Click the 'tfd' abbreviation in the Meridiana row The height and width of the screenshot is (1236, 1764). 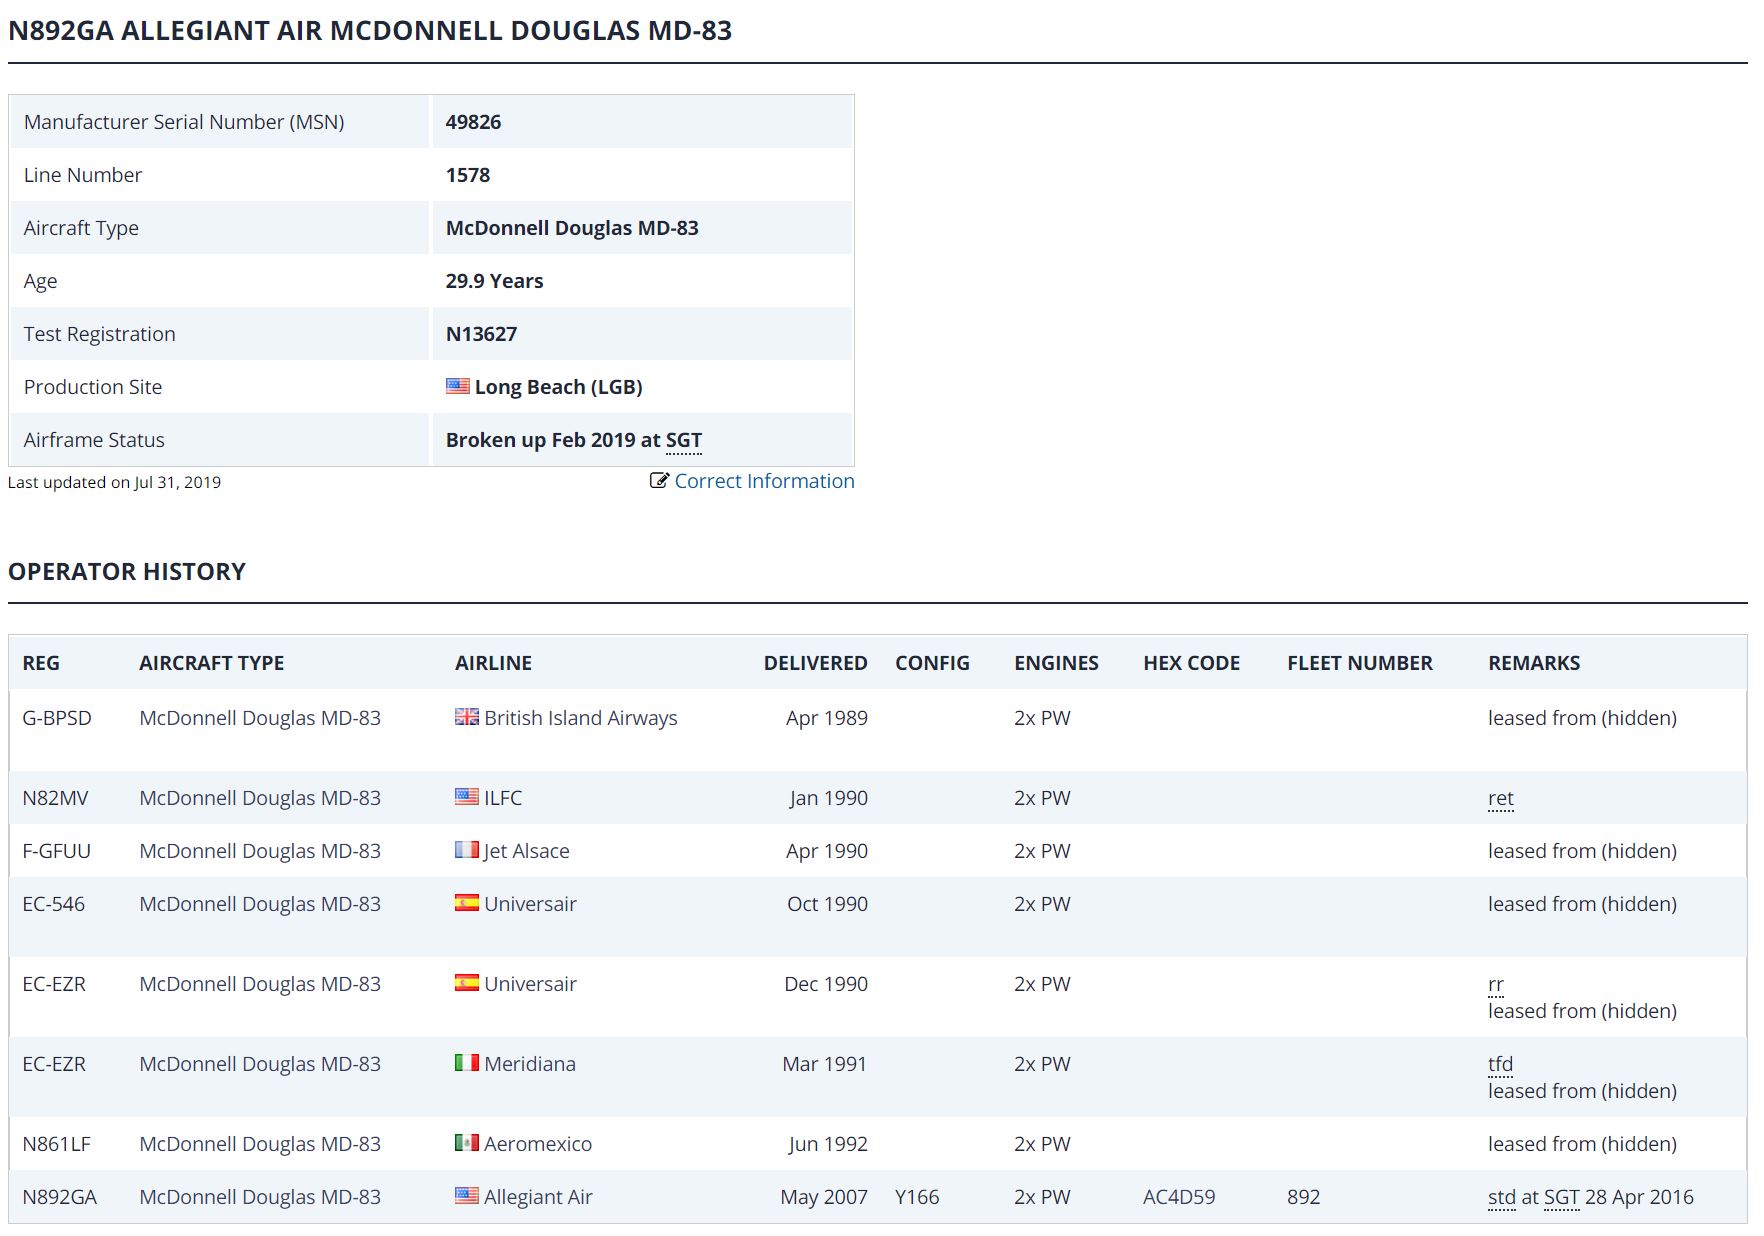(1500, 1064)
